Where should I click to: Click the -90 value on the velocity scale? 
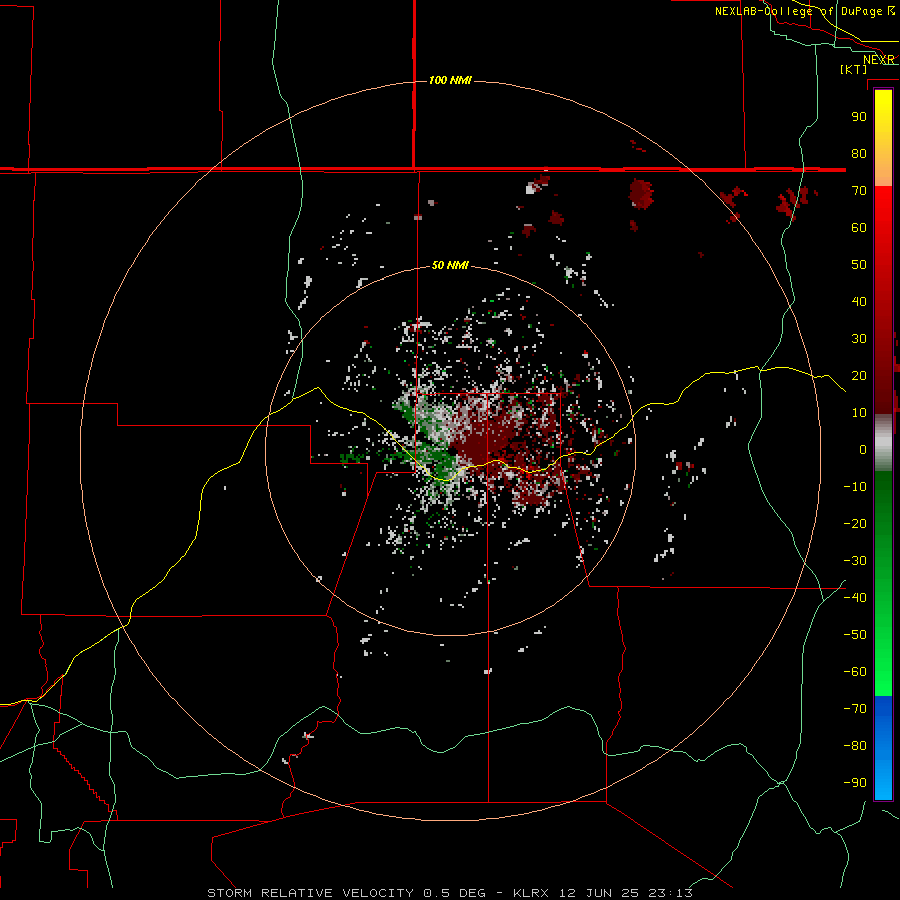[x=855, y=782]
